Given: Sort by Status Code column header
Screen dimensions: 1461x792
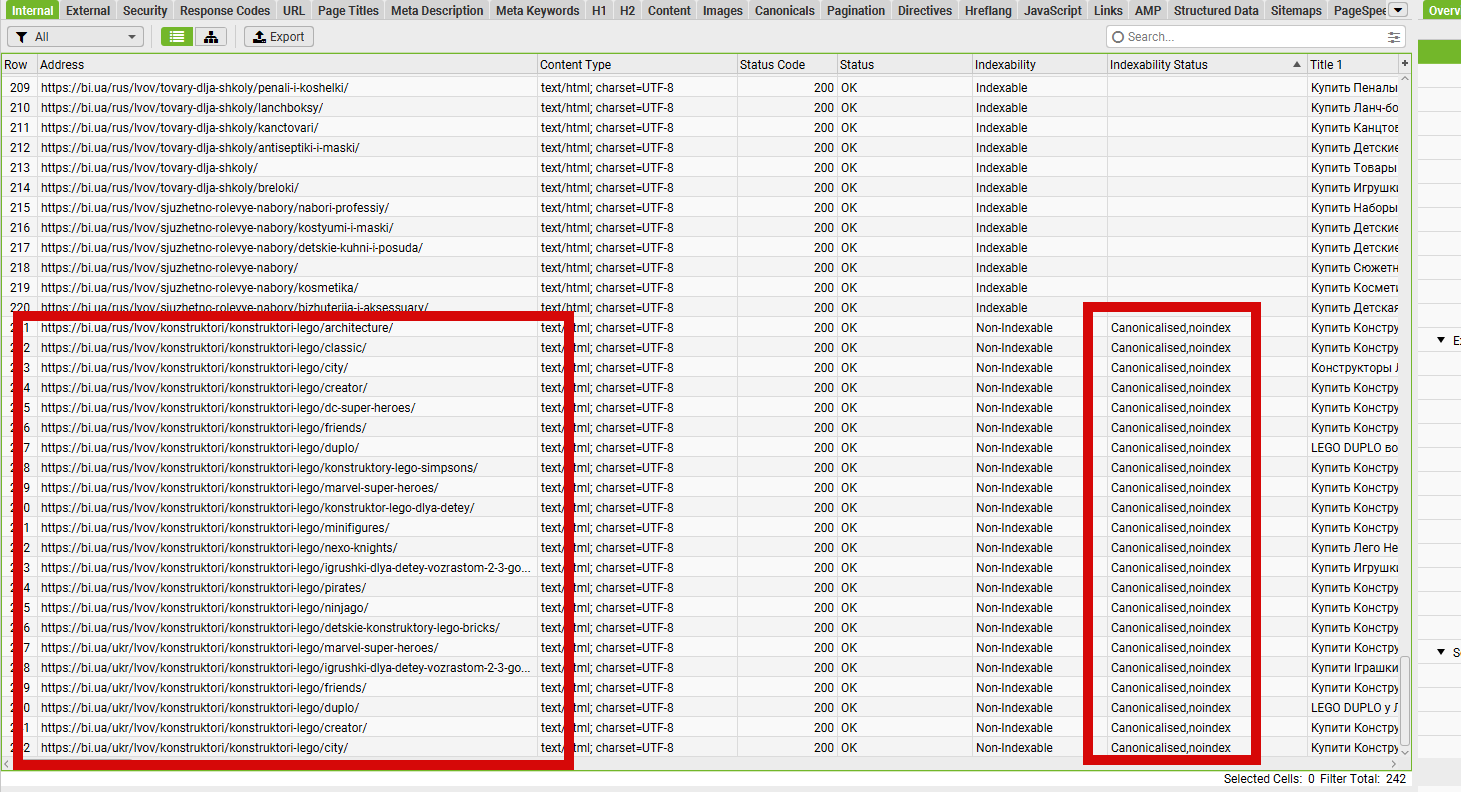Looking at the screenshot, I should click(x=787, y=64).
